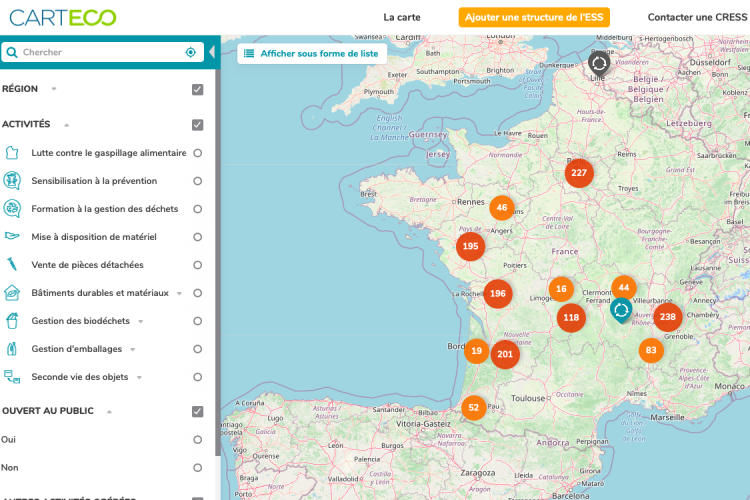750x500 pixels.
Task: Click the Seconde vie des objets icon
Action: click(x=12, y=377)
